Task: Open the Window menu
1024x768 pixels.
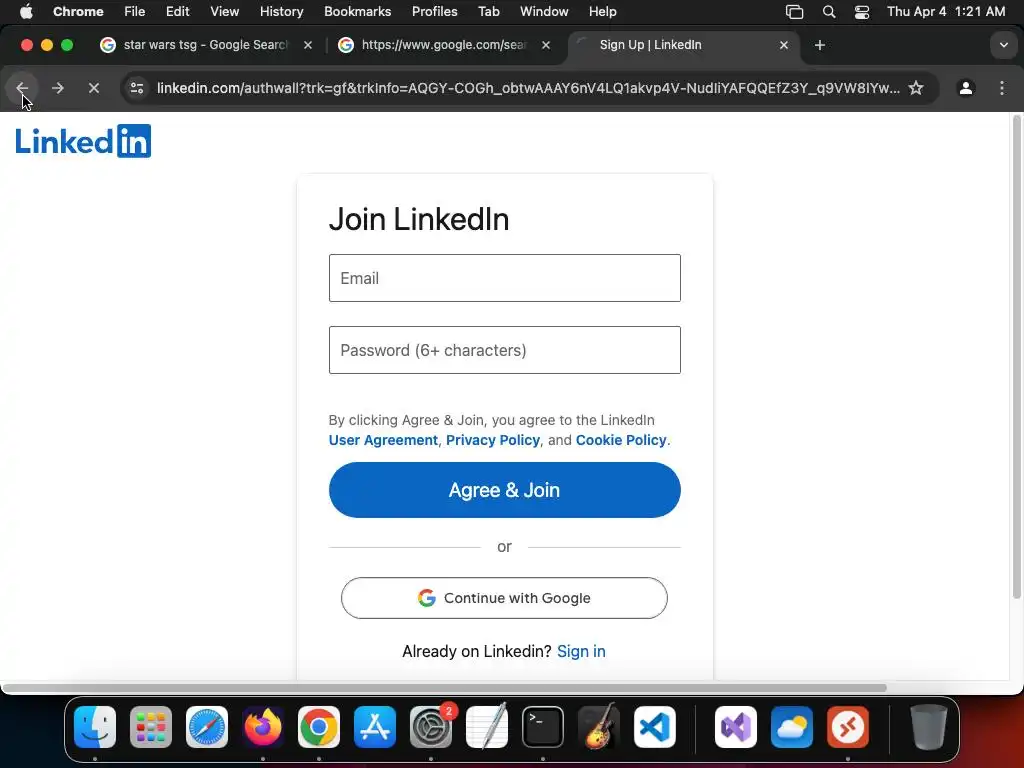Action: (544, 12)
